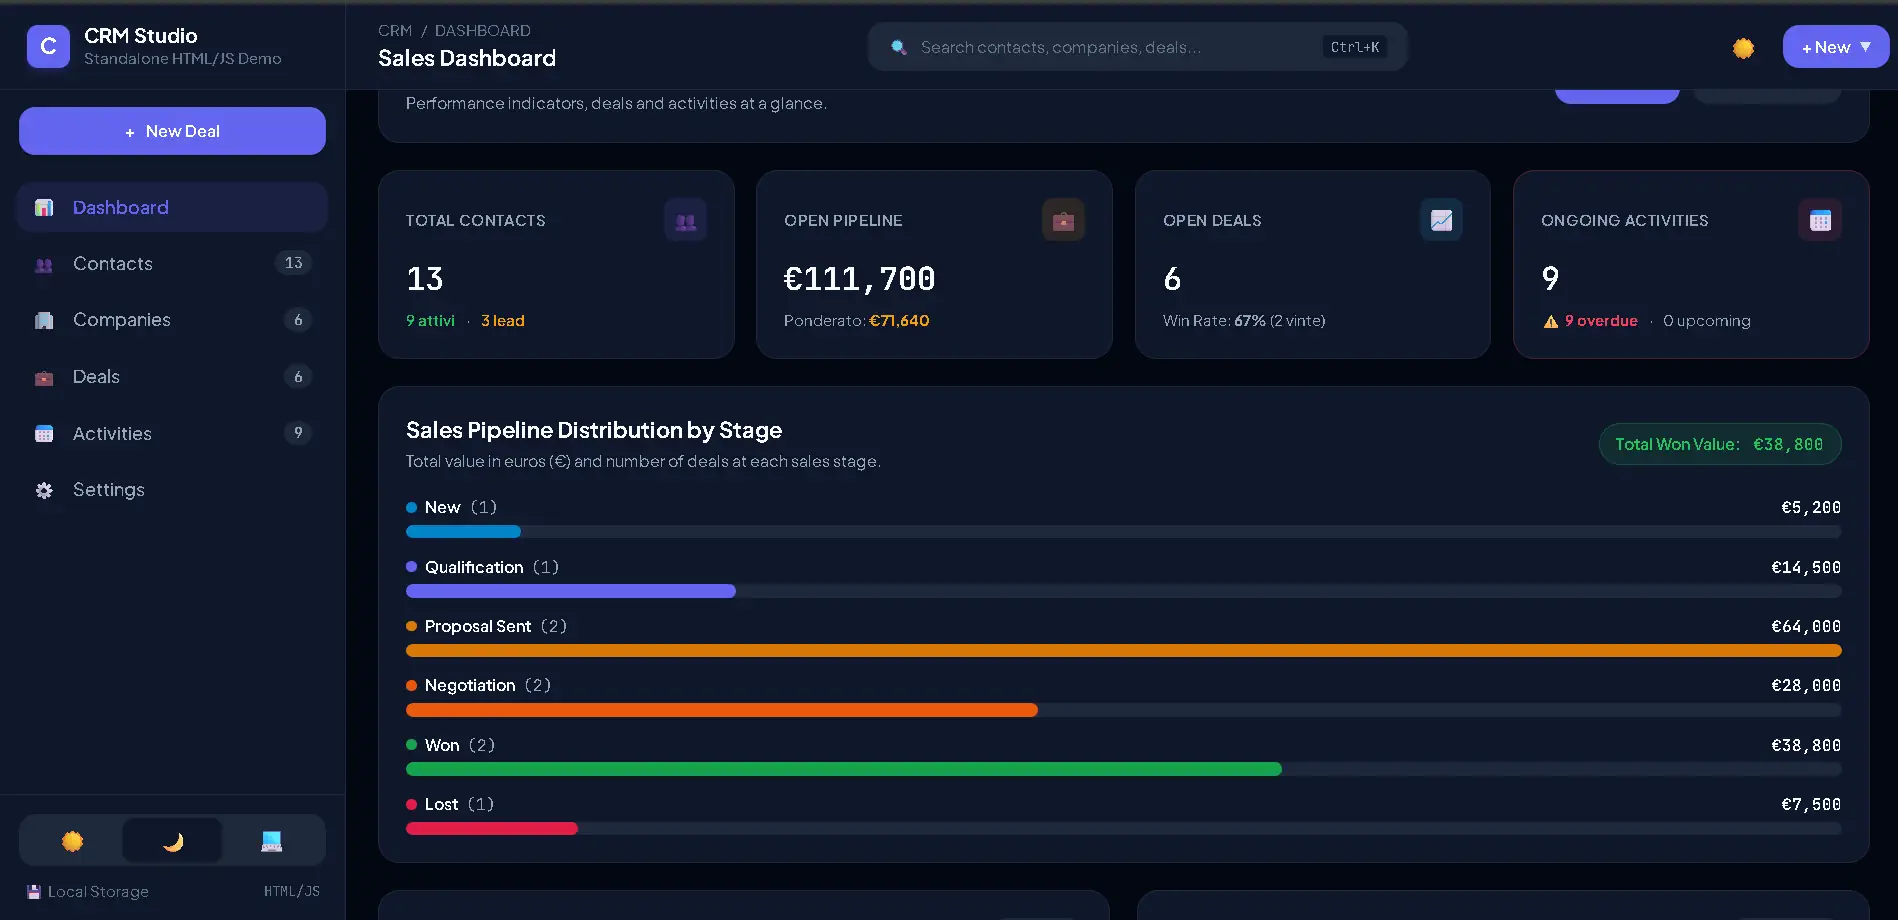The width and height of the screenshot is (1898, 920).
Task: Open Settings from the sidebar
Action: (x=172, y=490)
